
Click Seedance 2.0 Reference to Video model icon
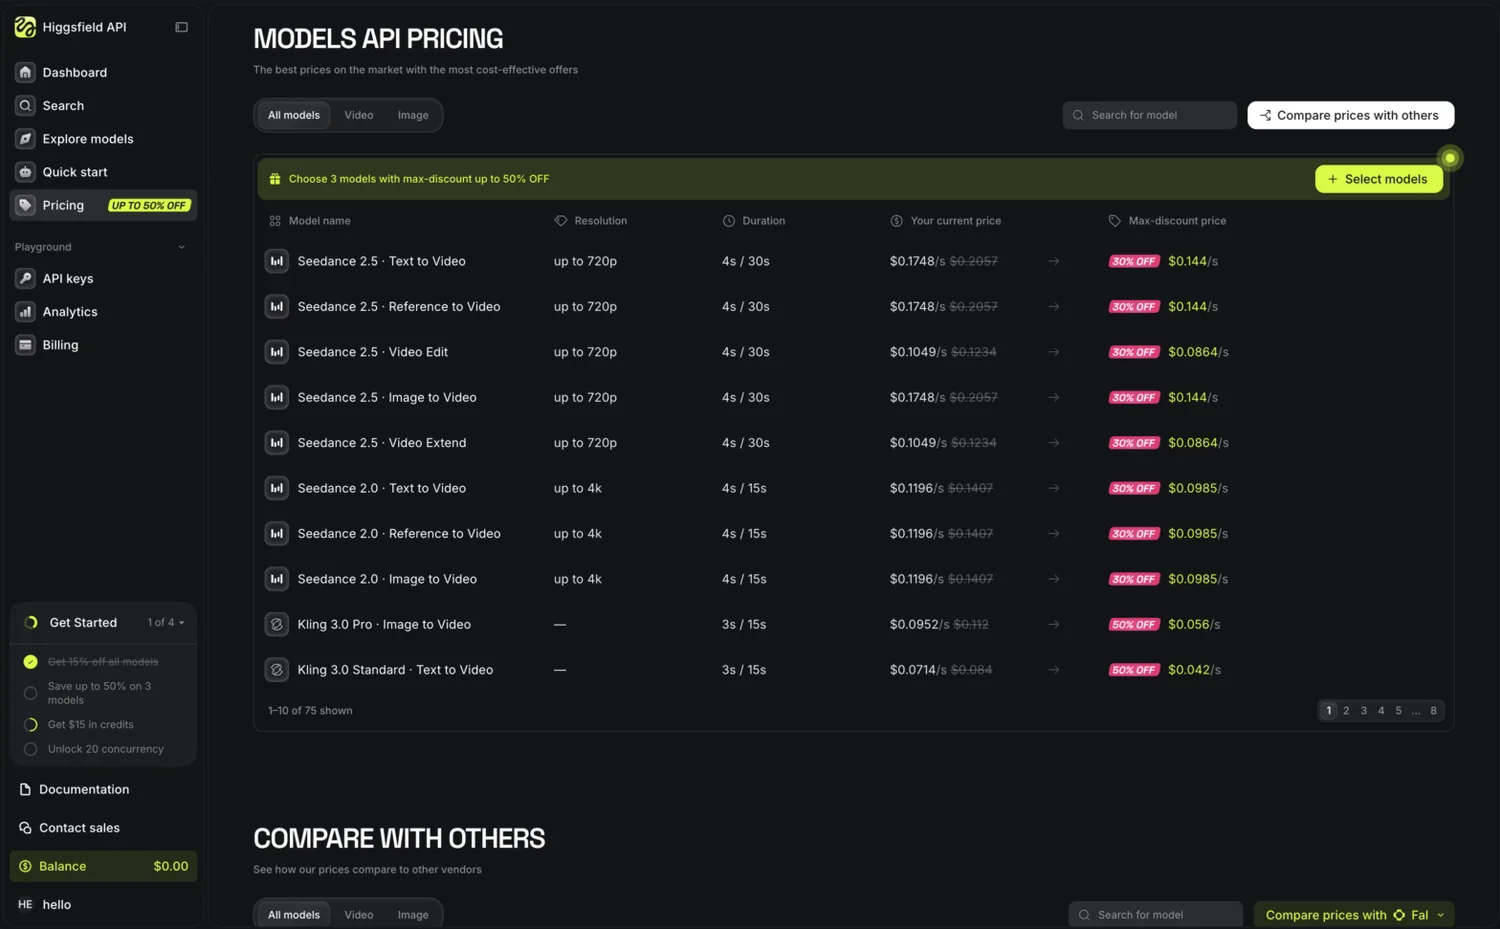point(277,534)
